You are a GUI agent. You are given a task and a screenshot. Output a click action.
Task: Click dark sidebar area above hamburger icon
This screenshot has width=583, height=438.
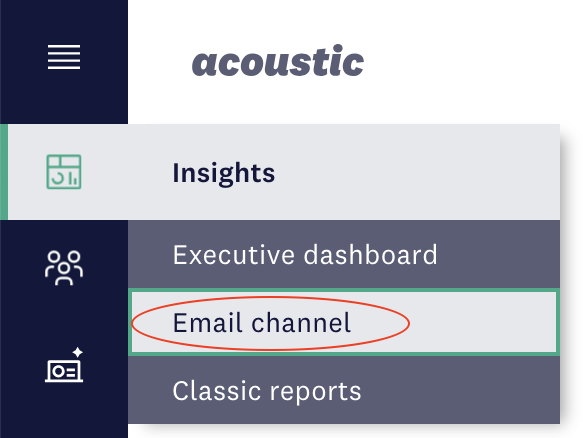(64, 20)
